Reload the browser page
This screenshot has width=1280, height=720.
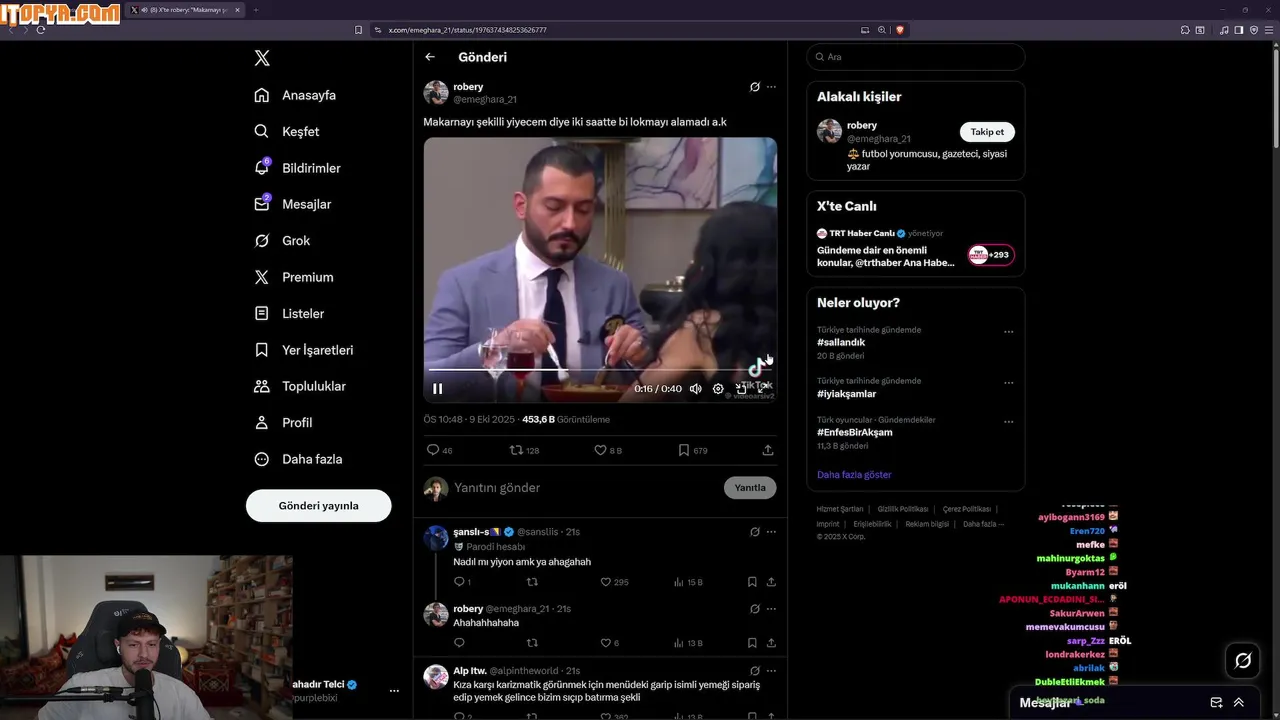point(41,30)
